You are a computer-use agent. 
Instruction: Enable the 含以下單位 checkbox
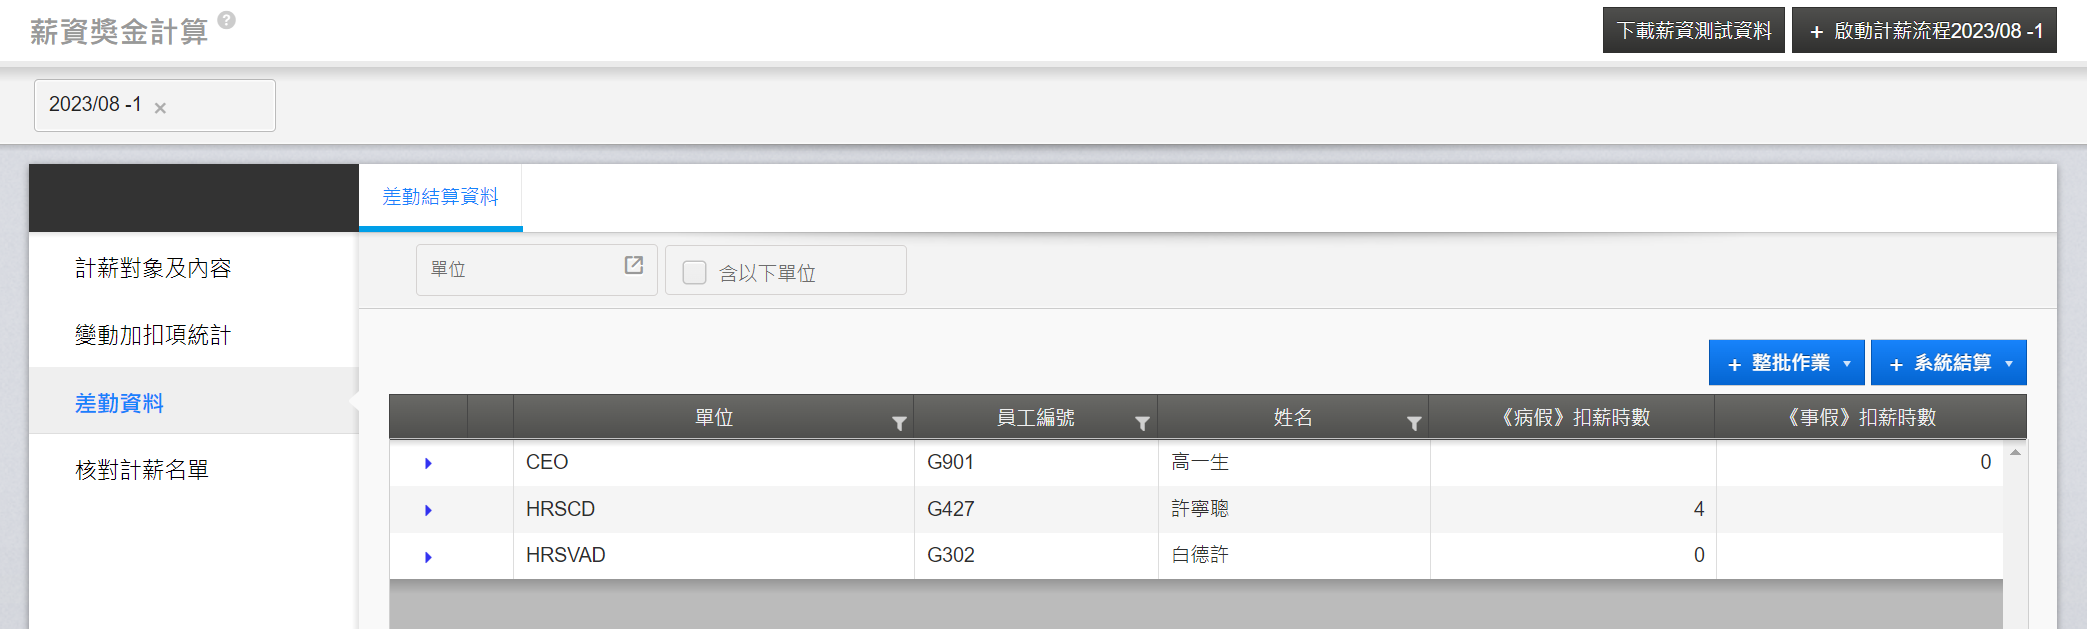pos(694,272)
